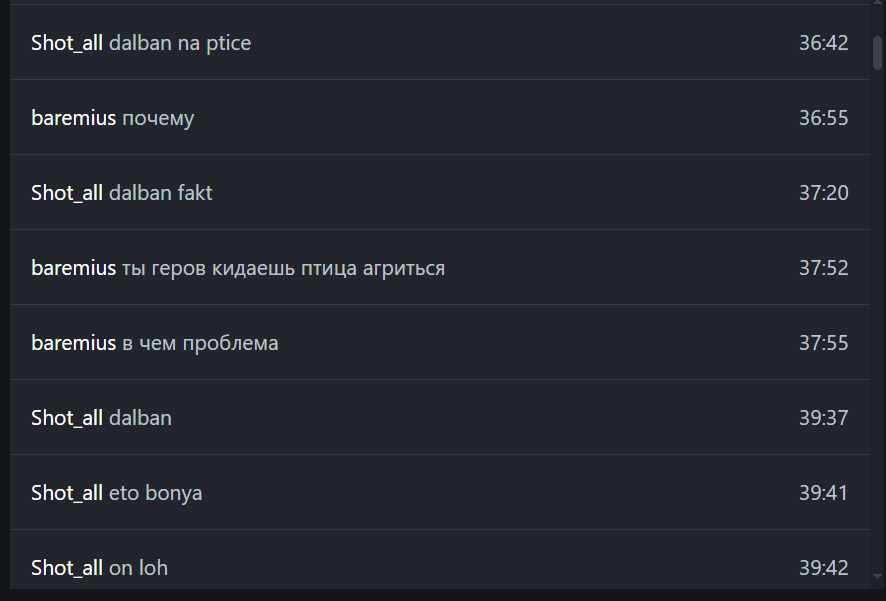886x601 pixels.
Task: Click Shot_all username beside 'dalban fakt'
Action: pos(67,193)
